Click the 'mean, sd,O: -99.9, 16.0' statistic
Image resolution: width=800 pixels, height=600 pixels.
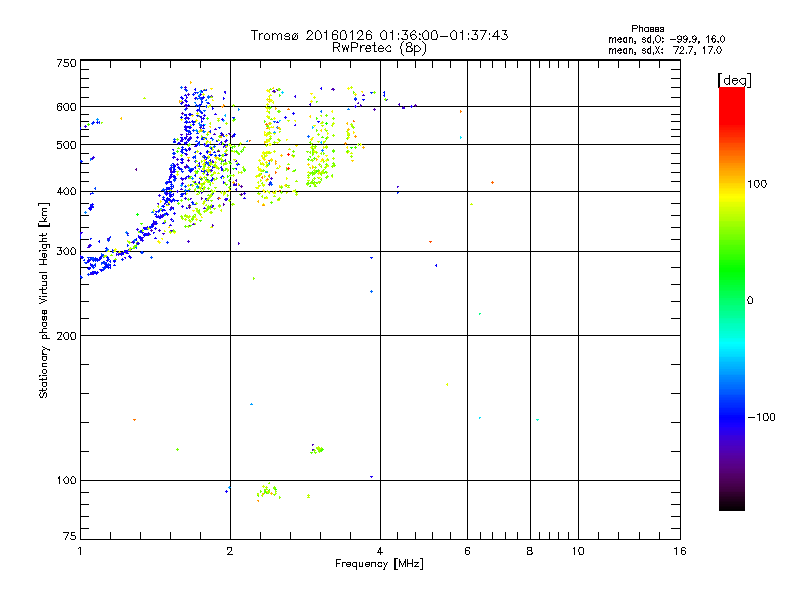[x=666, y=39]
